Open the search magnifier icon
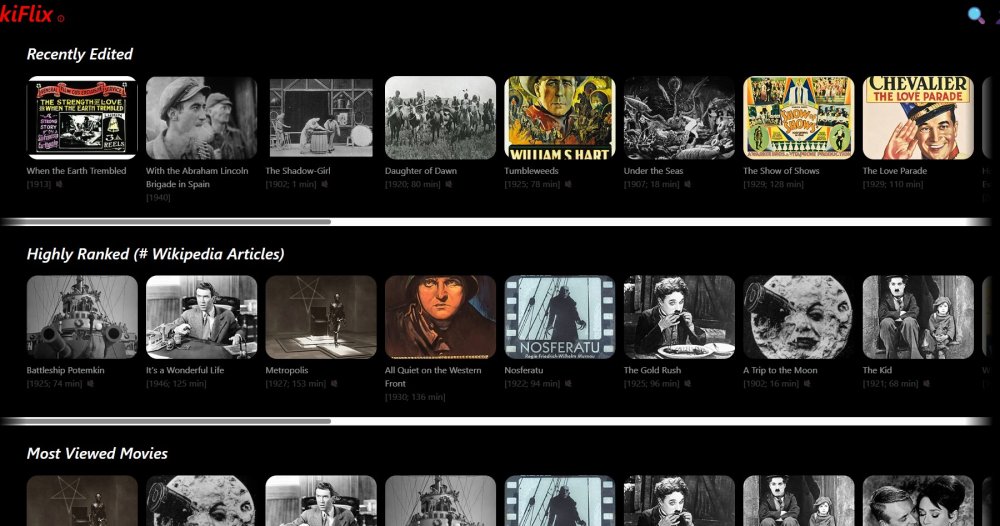 tap(976, 15)
